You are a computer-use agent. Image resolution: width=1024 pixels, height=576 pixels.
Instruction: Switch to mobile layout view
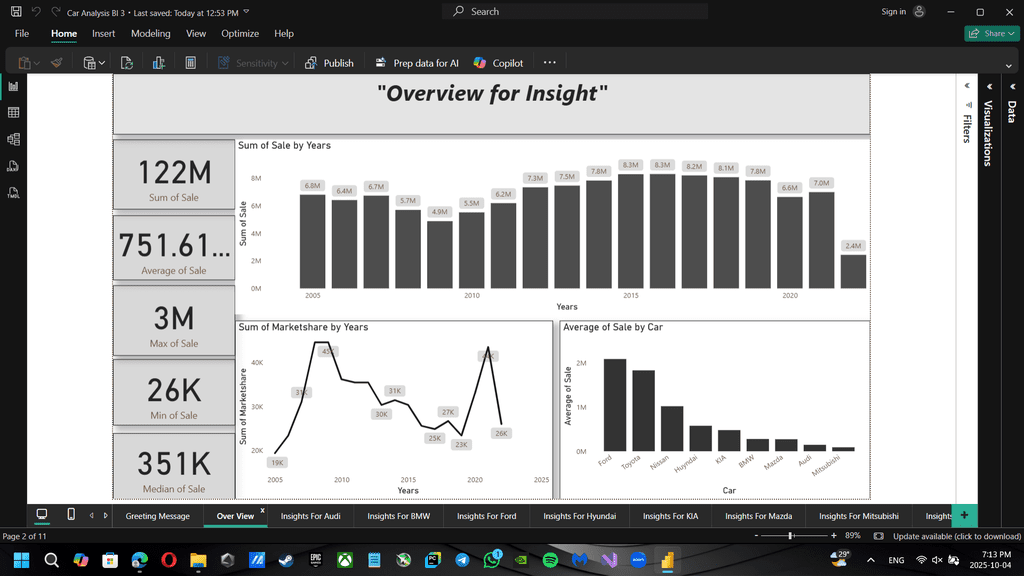click(70, 515)
